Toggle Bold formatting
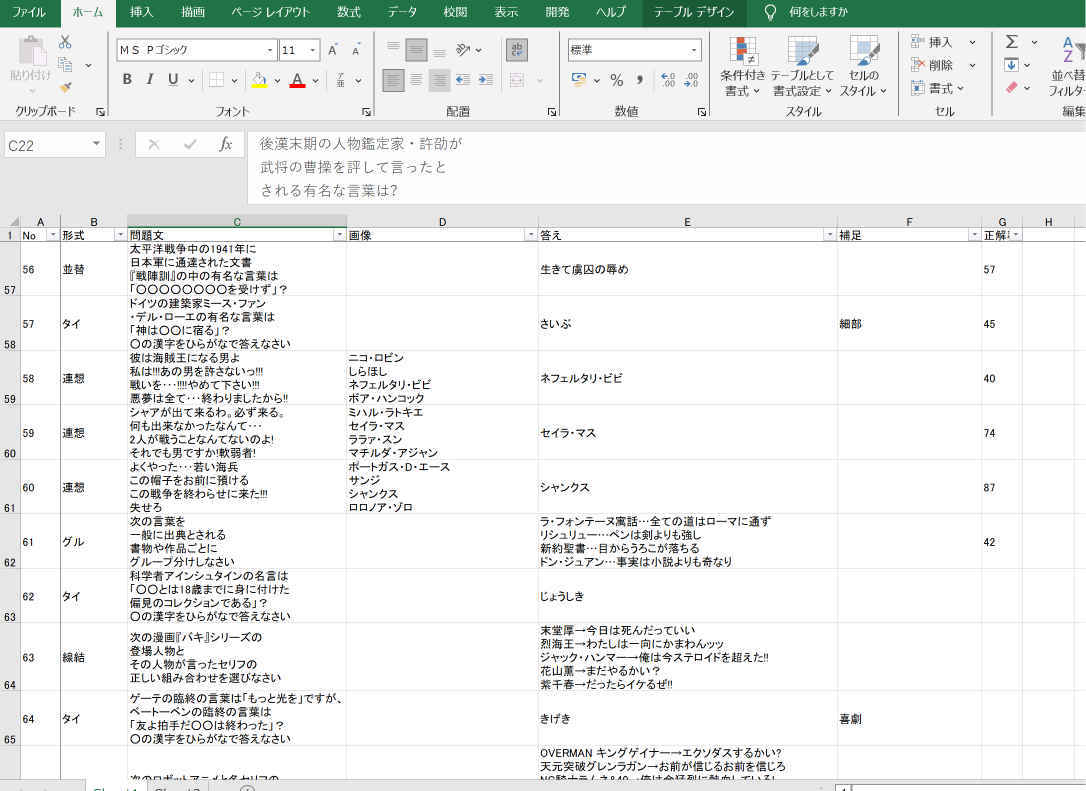Viewport: 1086px width, 791px height. click(x=127, y=80)
